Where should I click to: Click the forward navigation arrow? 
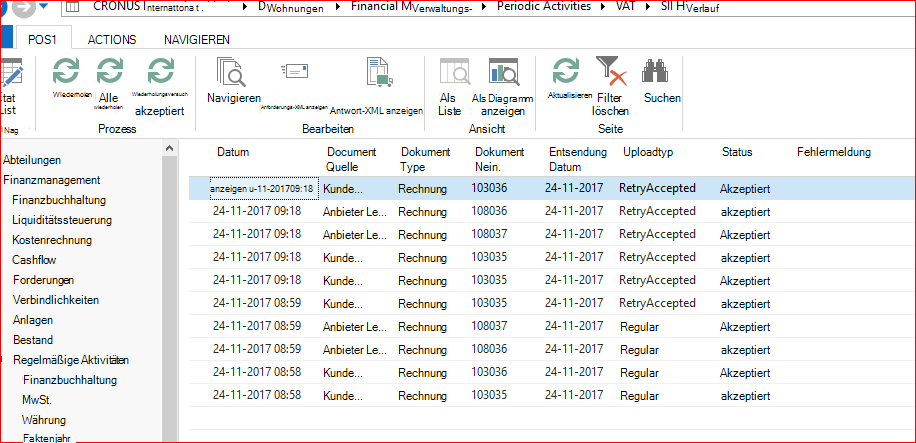[22, 7]
